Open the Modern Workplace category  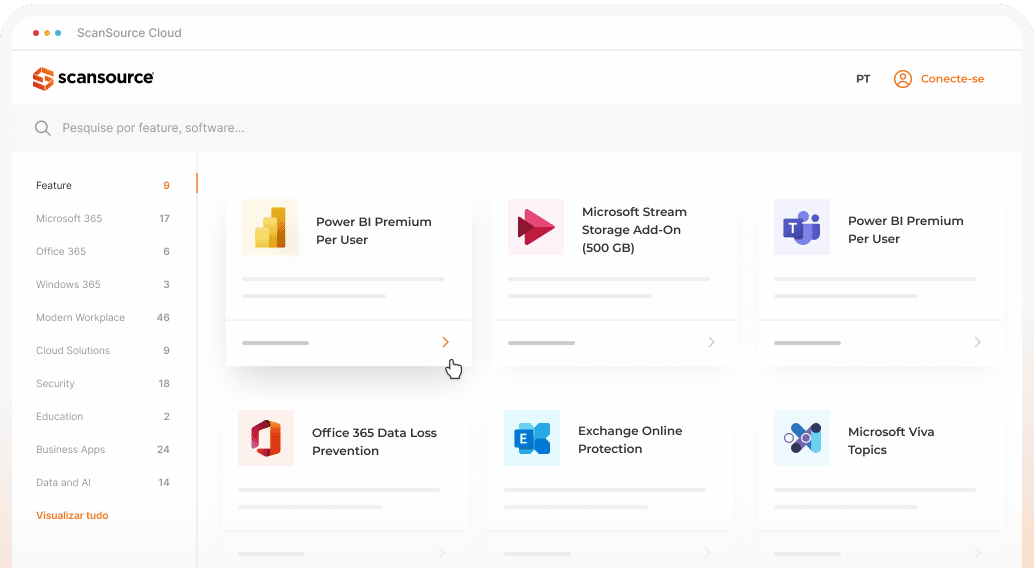tap(80, 318)
